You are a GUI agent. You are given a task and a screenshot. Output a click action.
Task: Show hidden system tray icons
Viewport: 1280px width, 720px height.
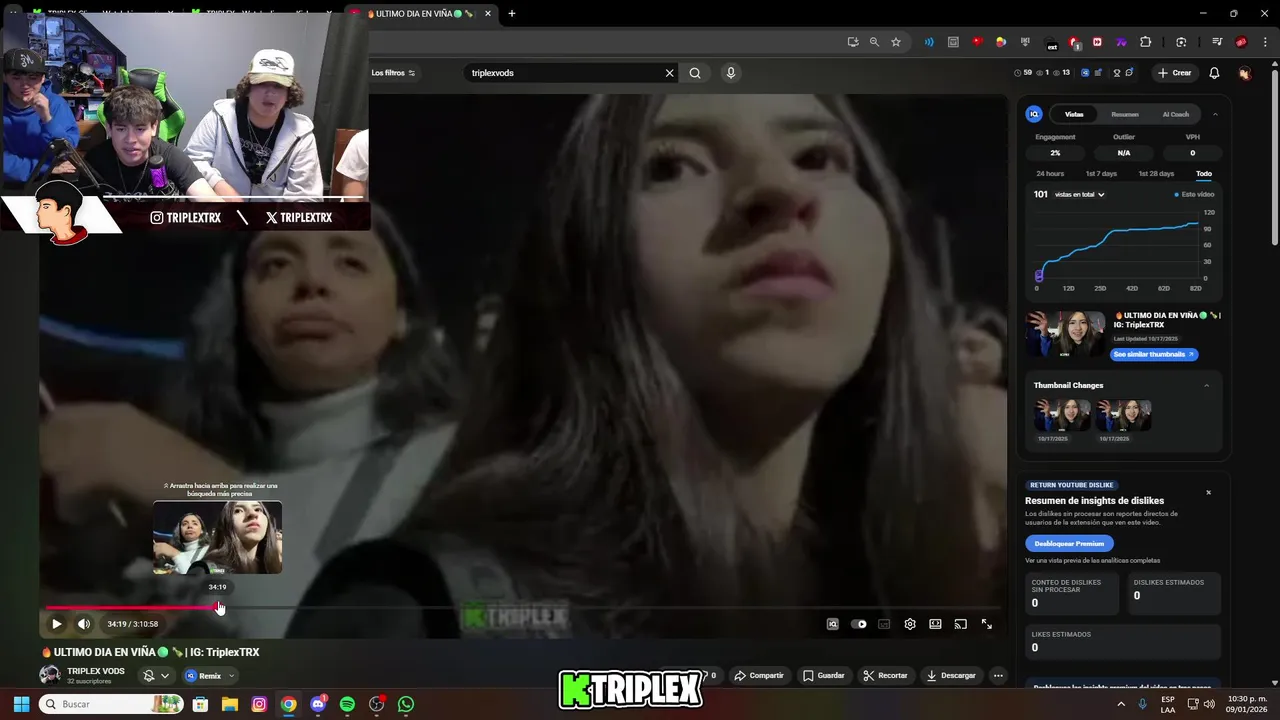point(1121,704)
